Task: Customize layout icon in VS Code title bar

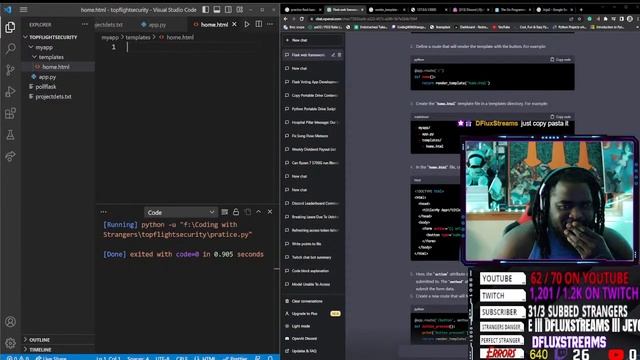Action: coord(240,9)
